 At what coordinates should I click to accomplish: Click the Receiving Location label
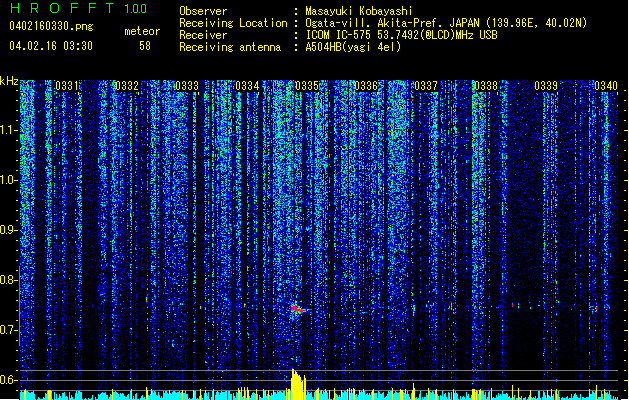tap(233, 23)
